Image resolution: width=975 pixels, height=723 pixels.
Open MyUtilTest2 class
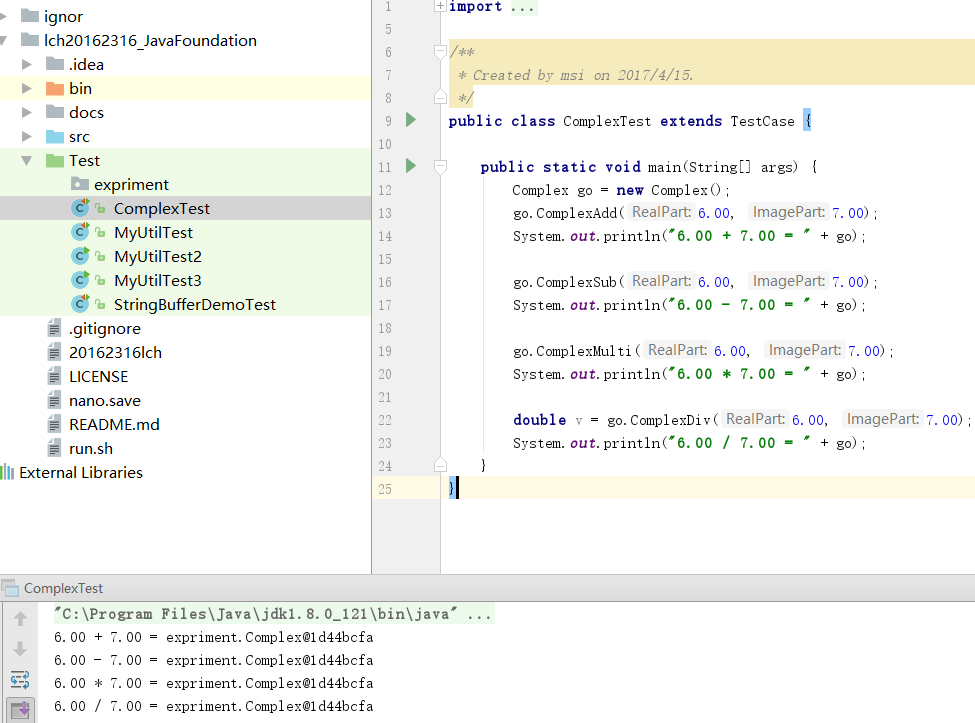tap(158, 257)
